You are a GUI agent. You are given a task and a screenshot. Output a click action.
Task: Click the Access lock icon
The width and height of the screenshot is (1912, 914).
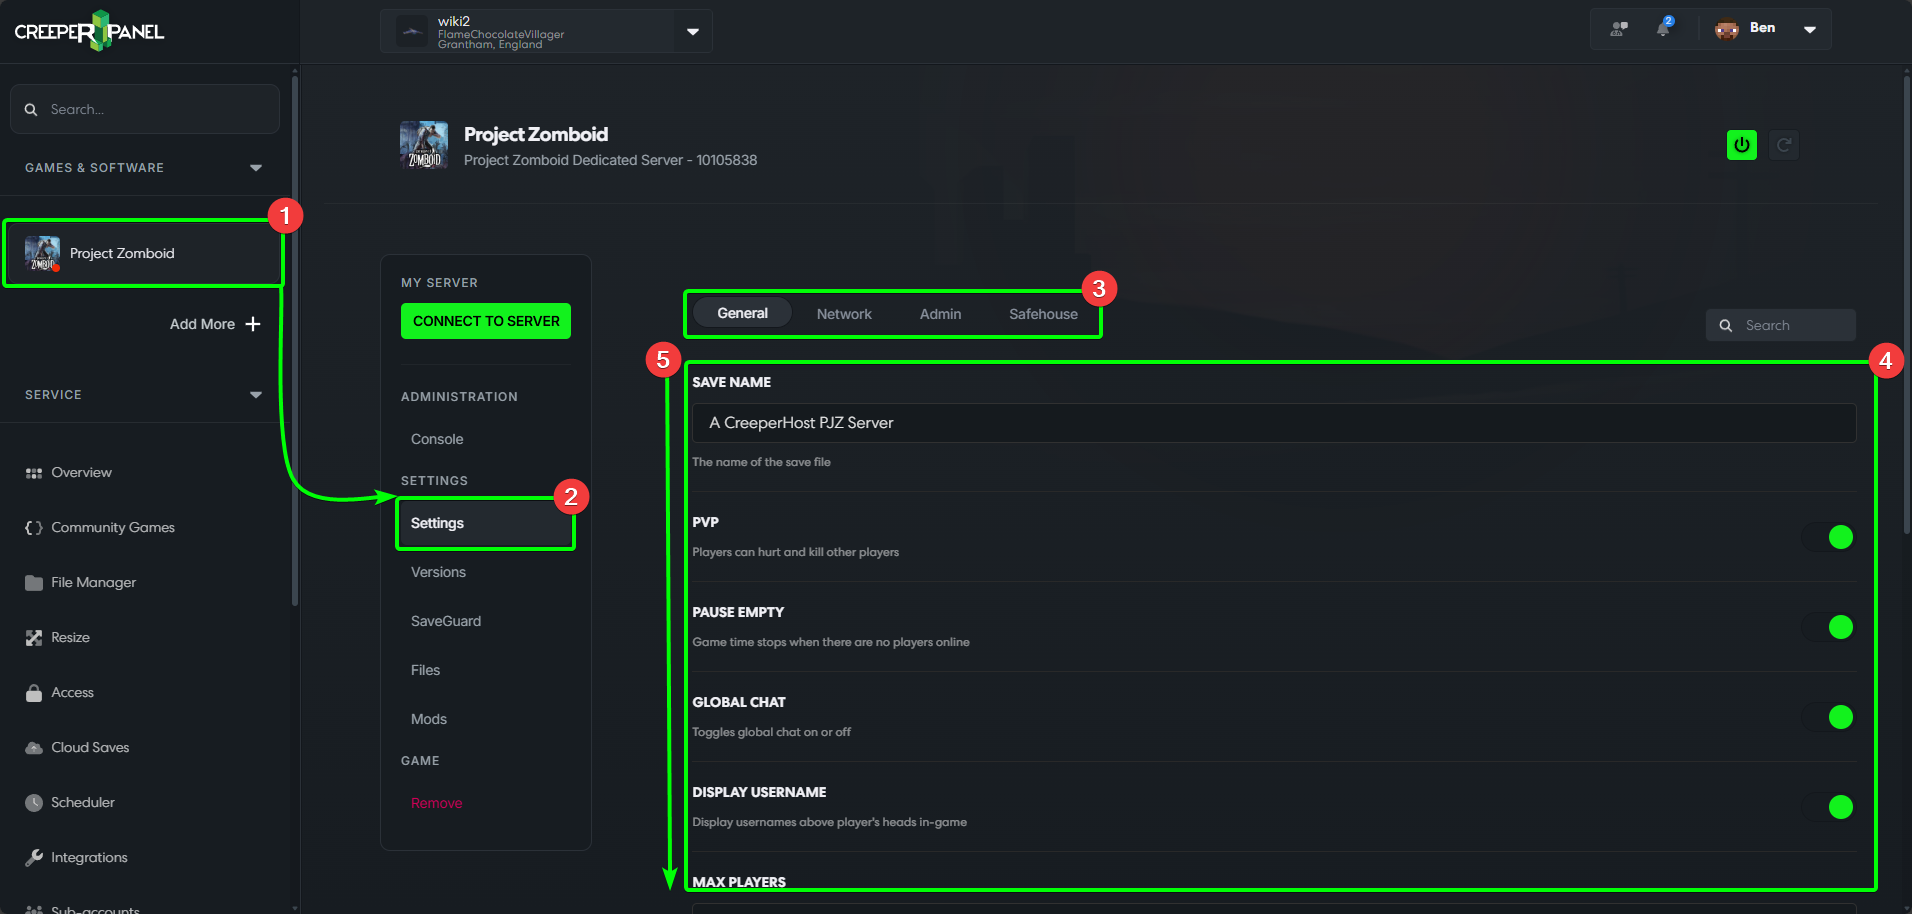[34, 693]
